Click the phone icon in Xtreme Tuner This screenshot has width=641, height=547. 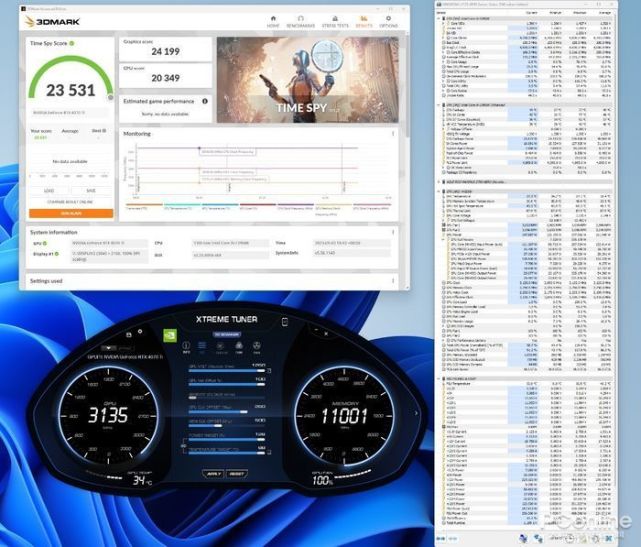point(285,322)
